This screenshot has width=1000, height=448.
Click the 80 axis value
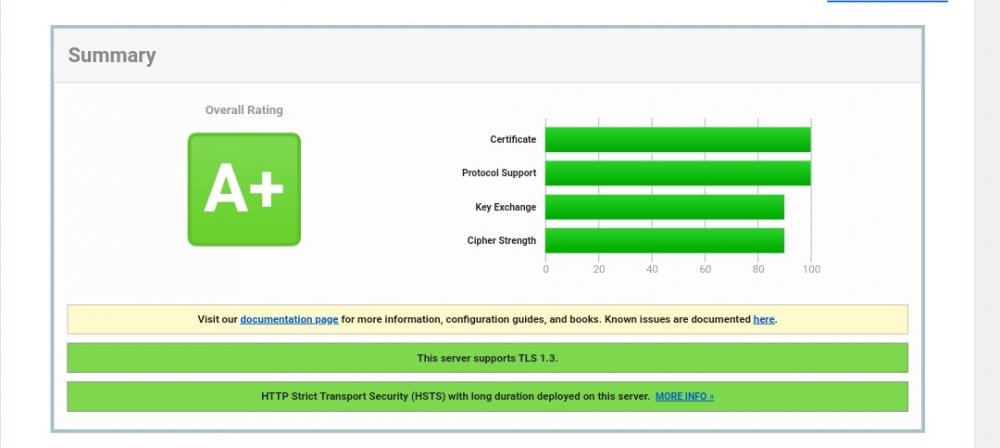[x=758, y=269]
